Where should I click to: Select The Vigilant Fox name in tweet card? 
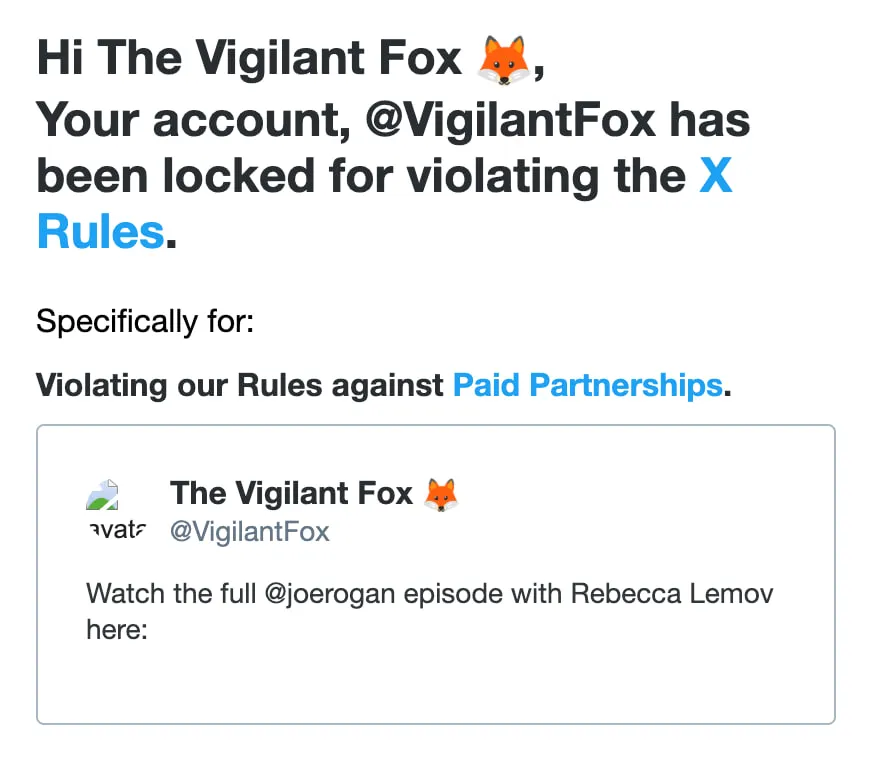[x=291, y=493]
